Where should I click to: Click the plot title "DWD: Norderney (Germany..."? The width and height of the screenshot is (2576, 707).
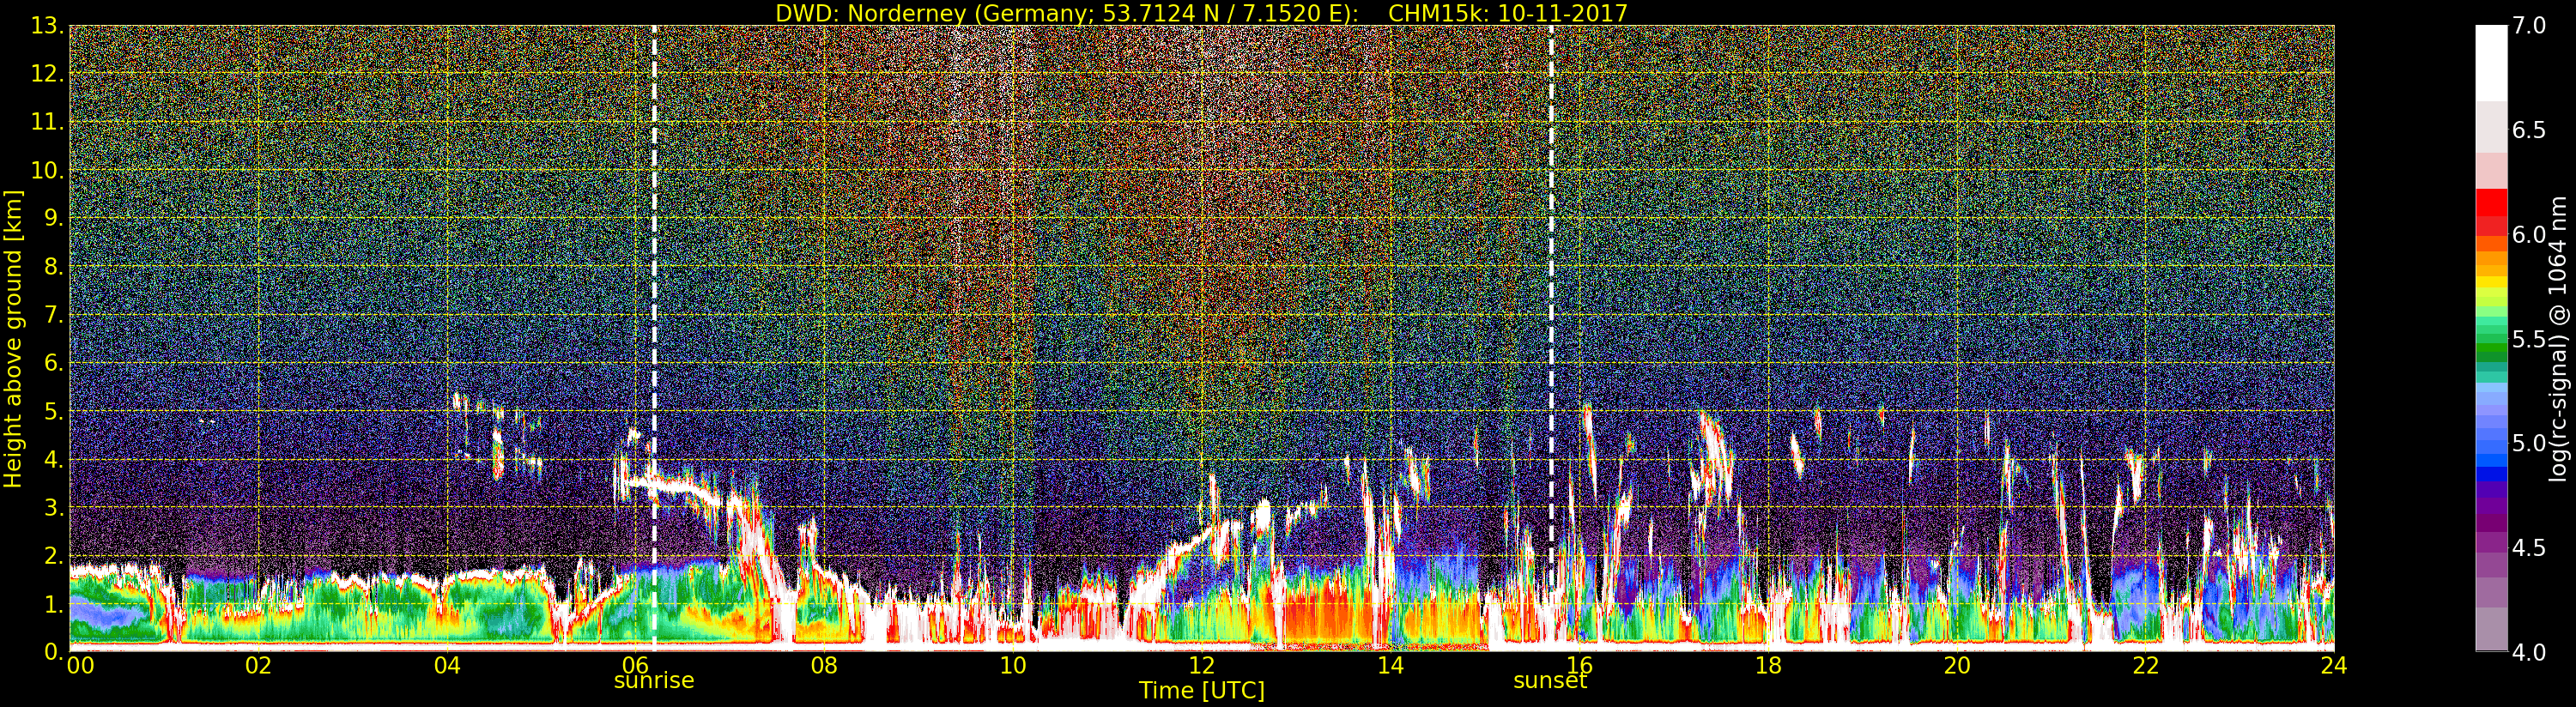(x=1202, y=13)
